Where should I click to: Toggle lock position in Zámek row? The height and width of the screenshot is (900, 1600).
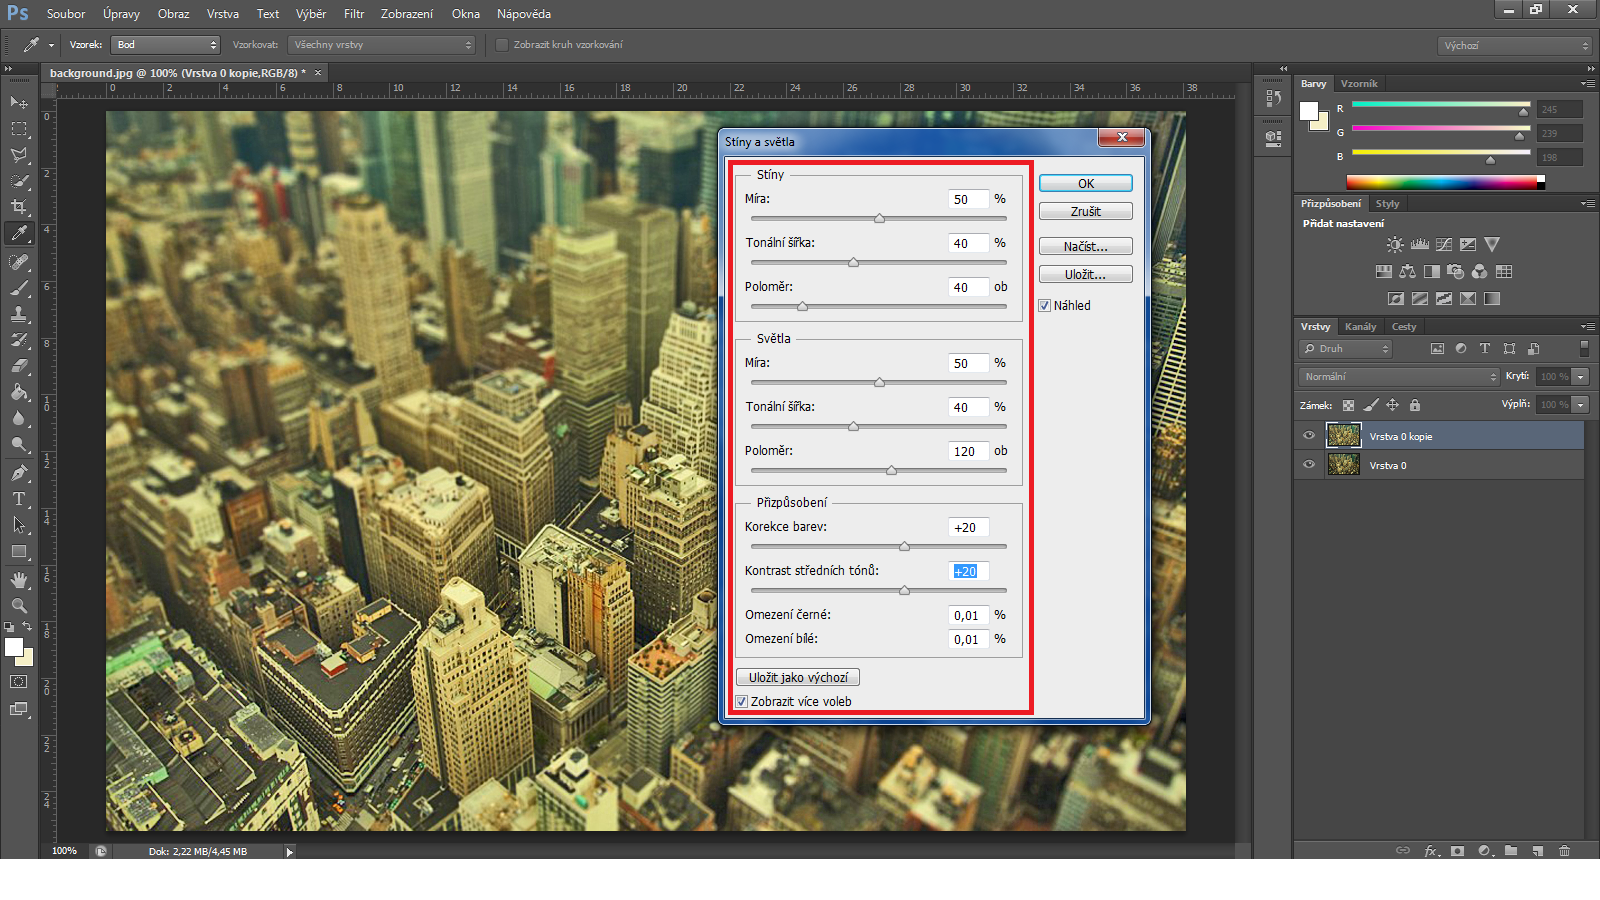[1392, 405]
